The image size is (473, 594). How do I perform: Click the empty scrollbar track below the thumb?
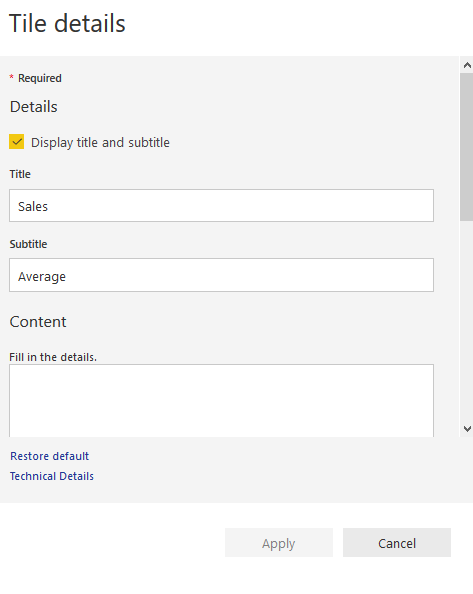click(467, 320)
